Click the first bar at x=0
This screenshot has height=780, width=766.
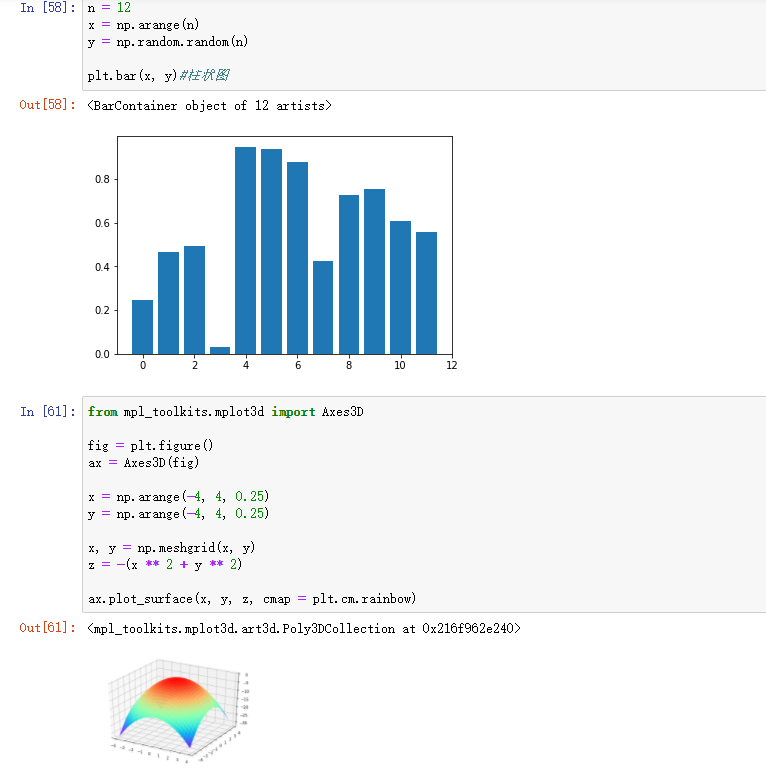point(143,327)
